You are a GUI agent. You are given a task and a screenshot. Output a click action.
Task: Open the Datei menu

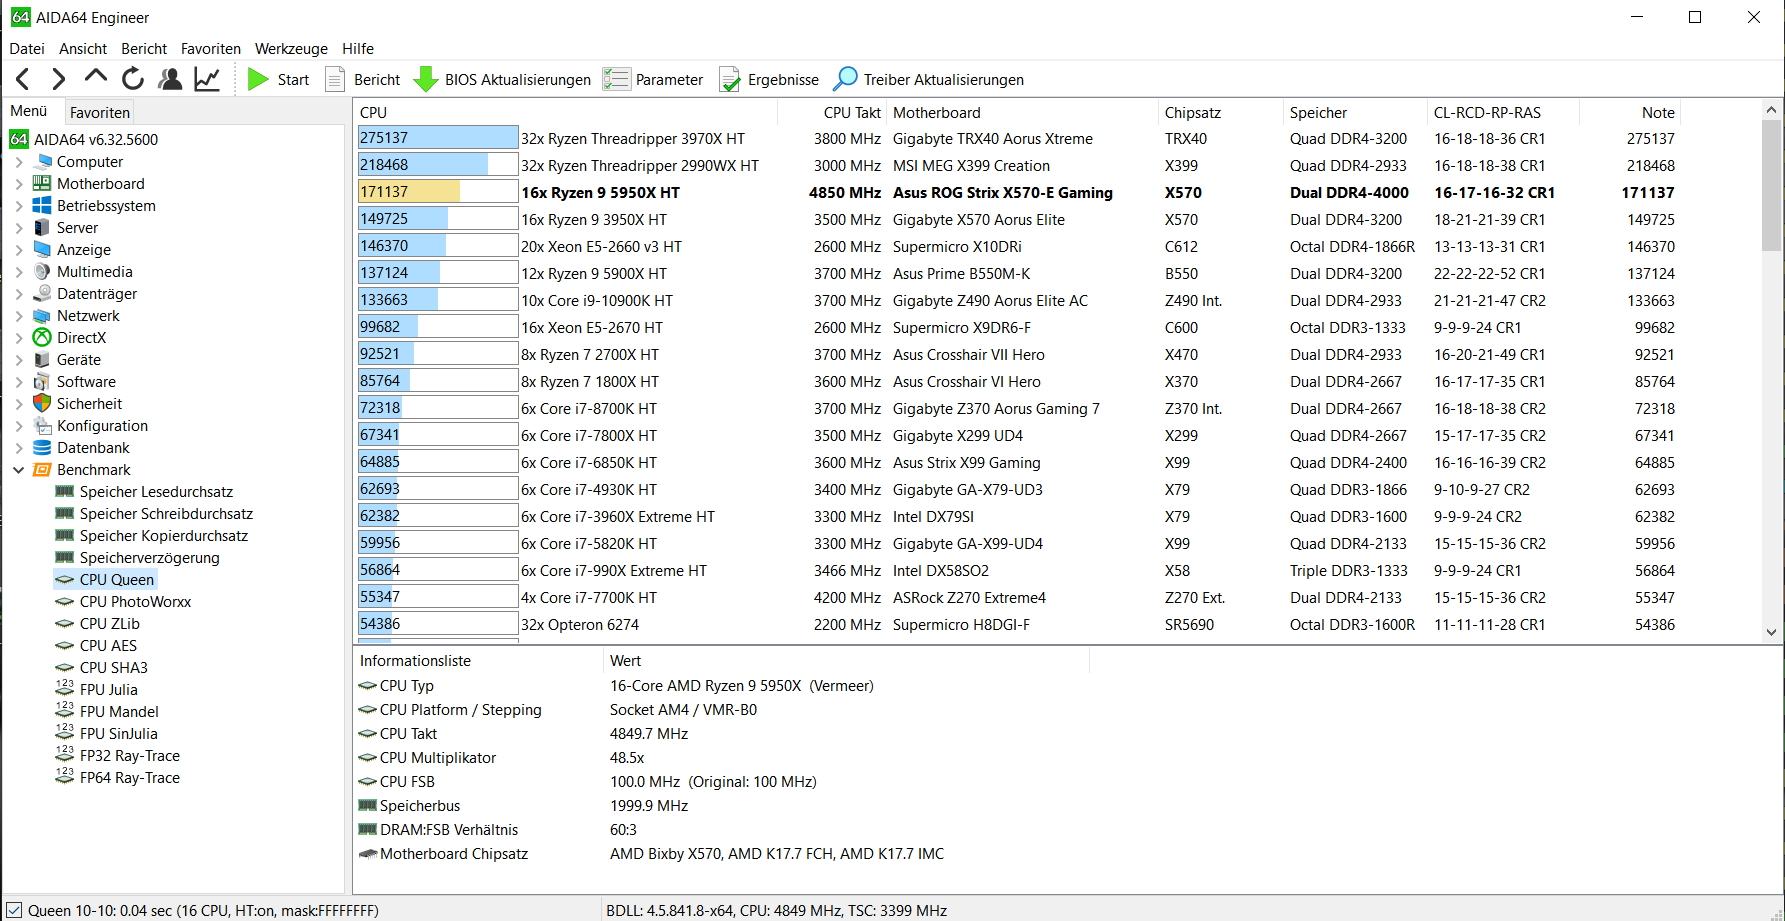coord(27,48)
